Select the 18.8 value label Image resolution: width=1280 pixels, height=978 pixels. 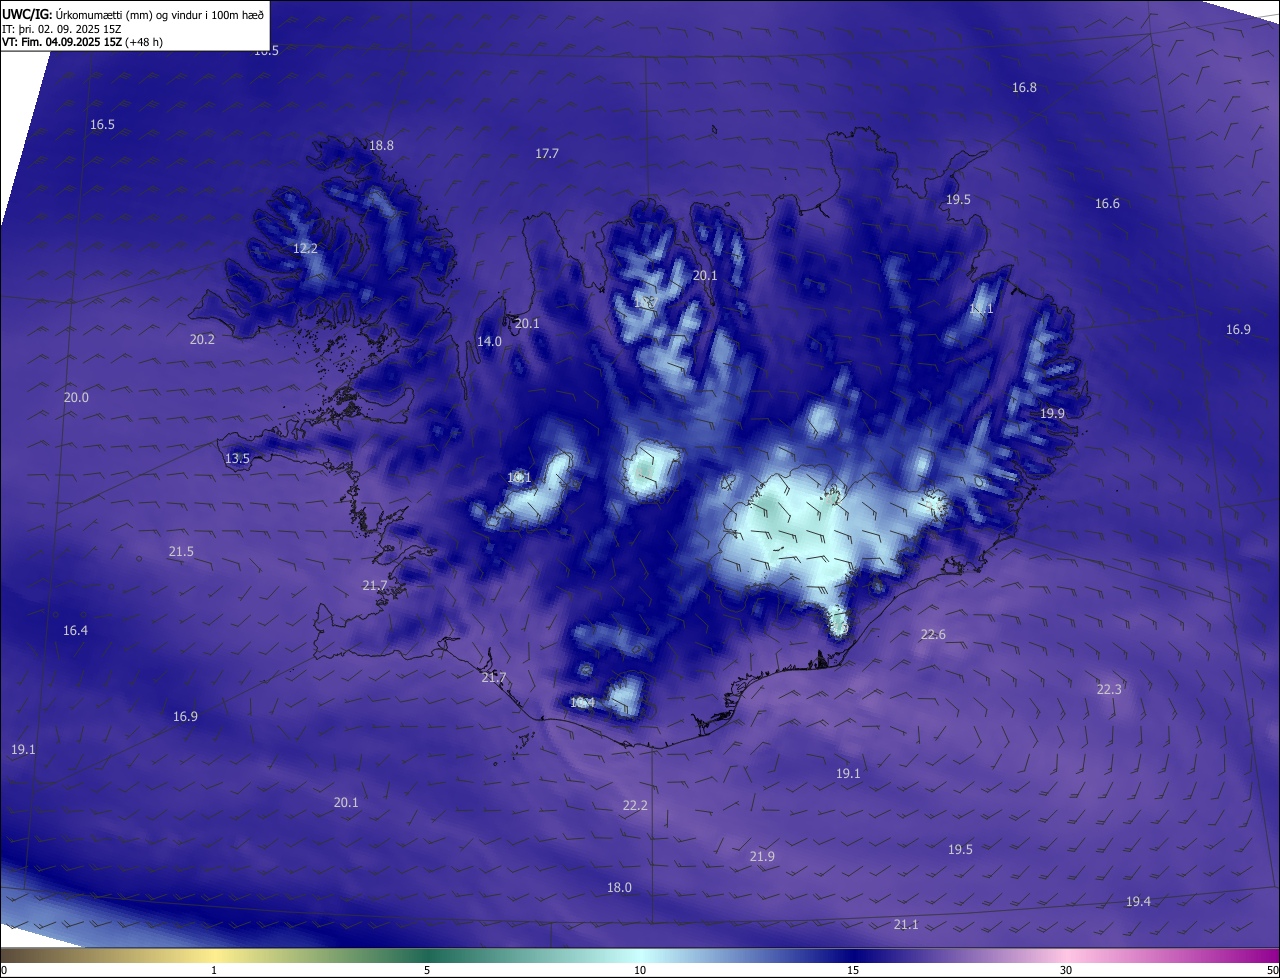[x=381, y=146]
